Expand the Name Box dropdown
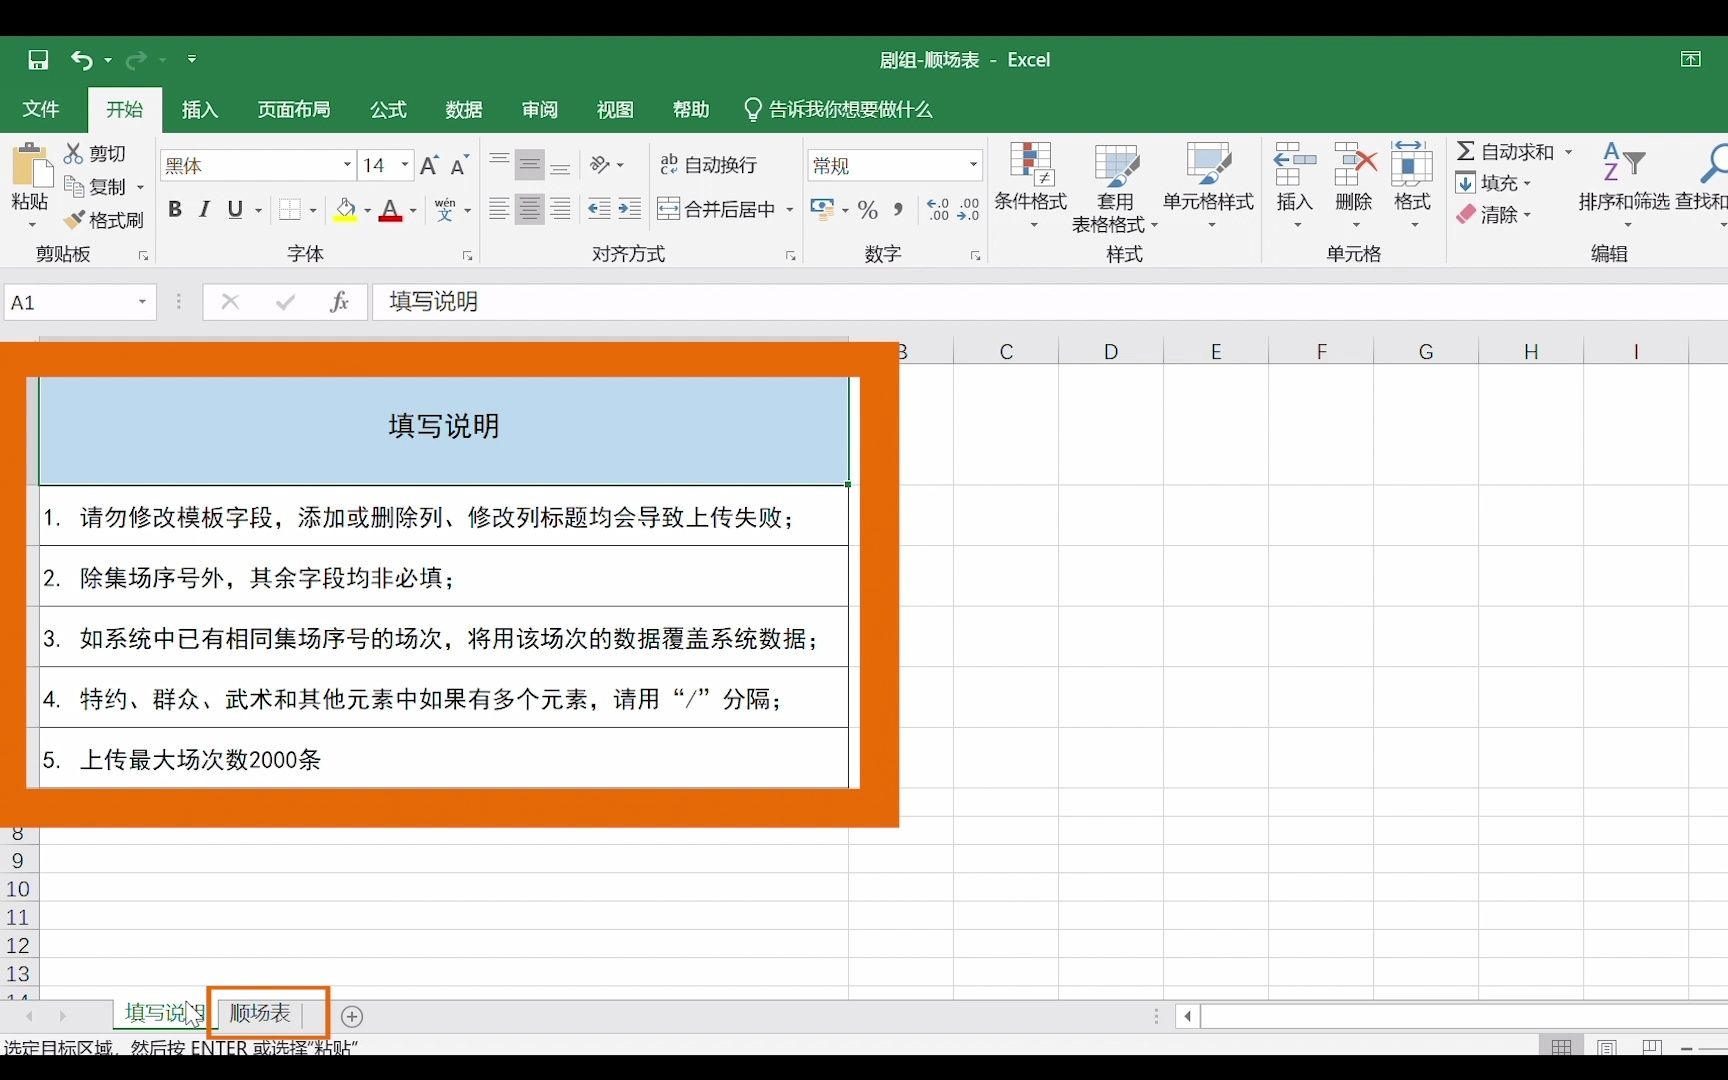This screenshot has width=1728, height=1080. [142, 302]
